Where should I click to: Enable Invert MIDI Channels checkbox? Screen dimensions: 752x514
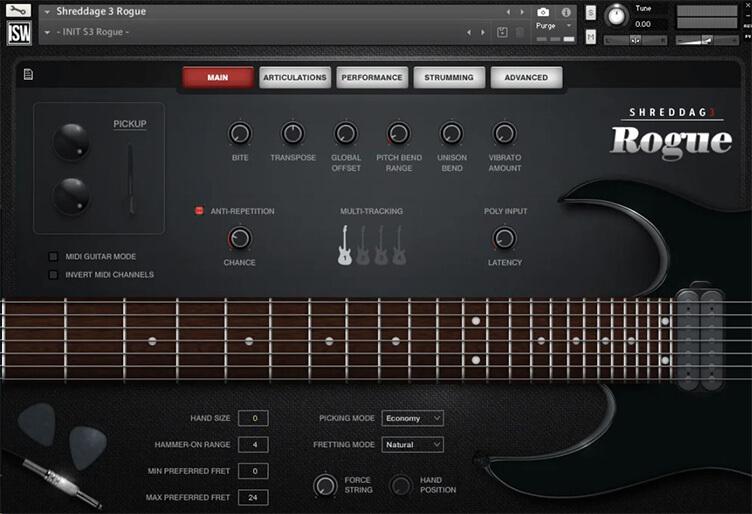click(x=53, y=275)
